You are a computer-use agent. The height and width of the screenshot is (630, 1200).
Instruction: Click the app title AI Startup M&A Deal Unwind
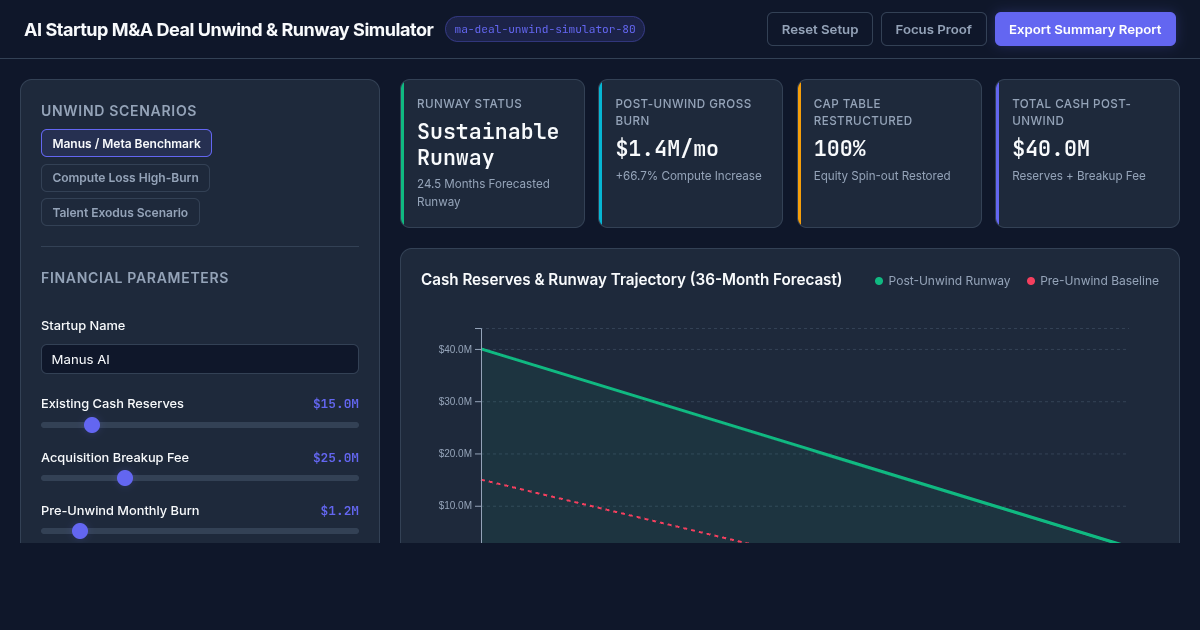click(x=229, y=30)
